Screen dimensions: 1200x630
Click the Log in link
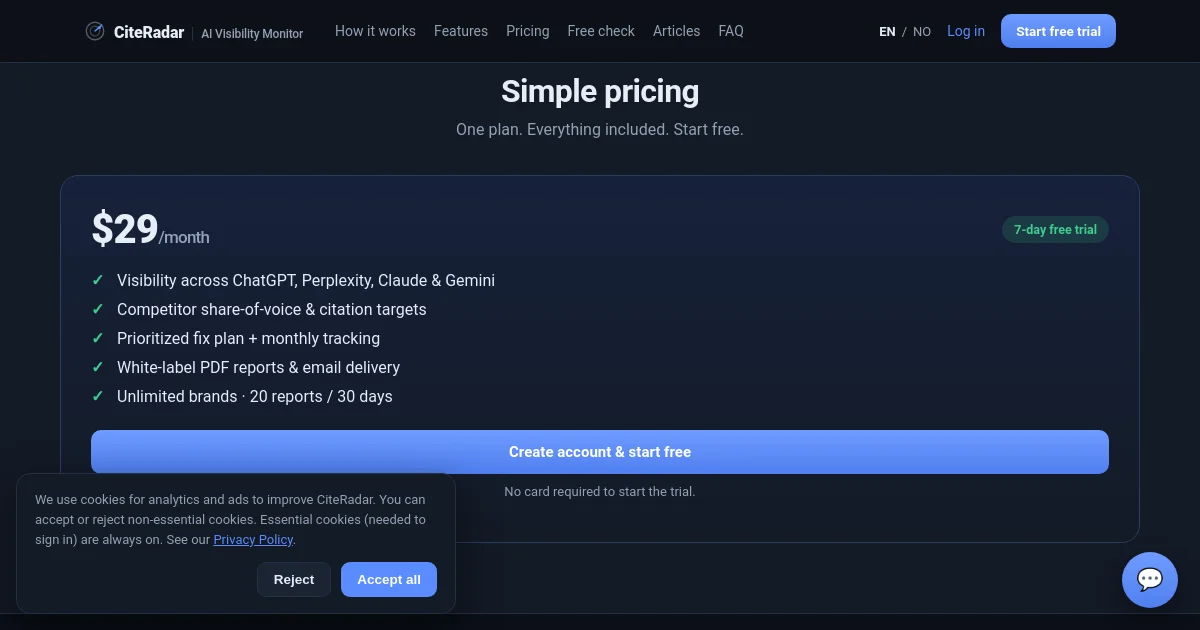966,31
